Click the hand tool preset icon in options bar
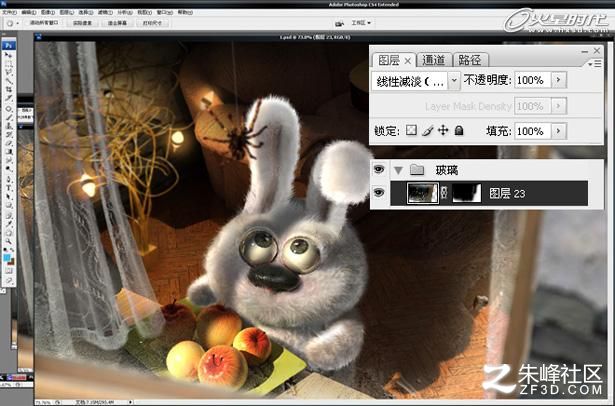Image resolution: width=615 pixels, height=406 pixels. (x=10, y=23)
